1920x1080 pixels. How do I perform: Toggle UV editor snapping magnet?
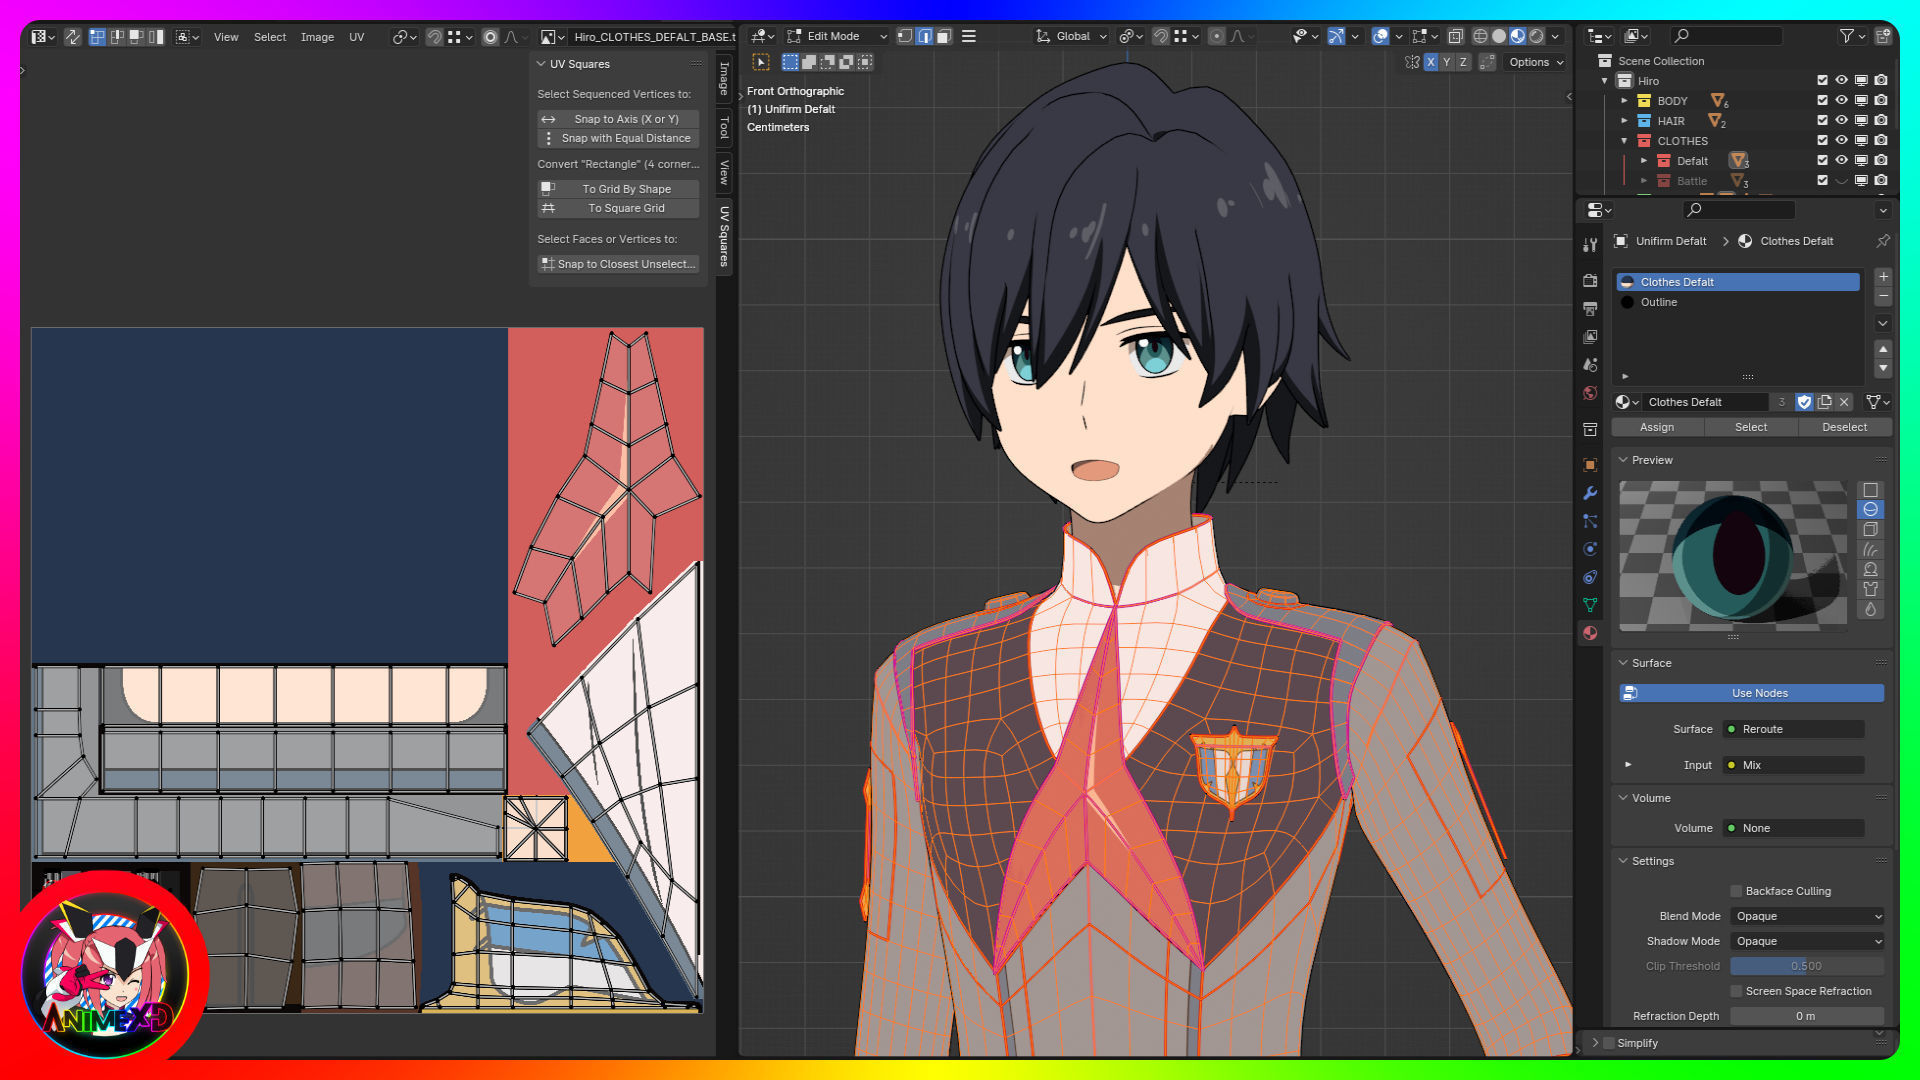tap(434, 37)
